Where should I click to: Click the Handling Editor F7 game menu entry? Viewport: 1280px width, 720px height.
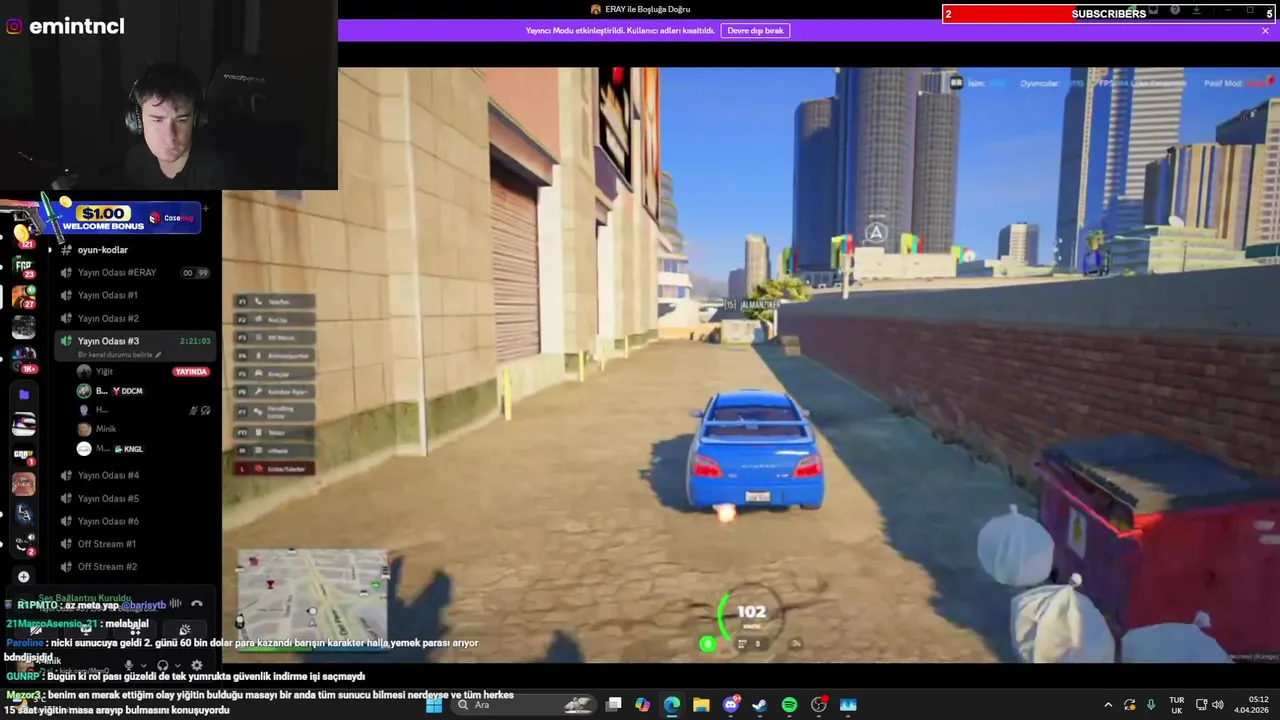(x=275, y=412)
